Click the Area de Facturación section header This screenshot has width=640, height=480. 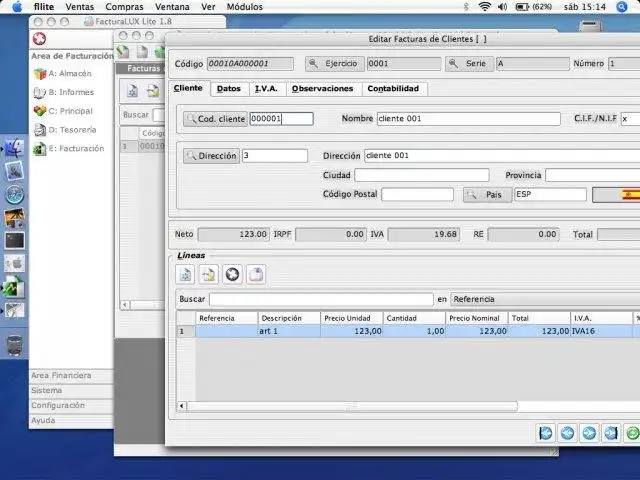click(x=72, y=56)
